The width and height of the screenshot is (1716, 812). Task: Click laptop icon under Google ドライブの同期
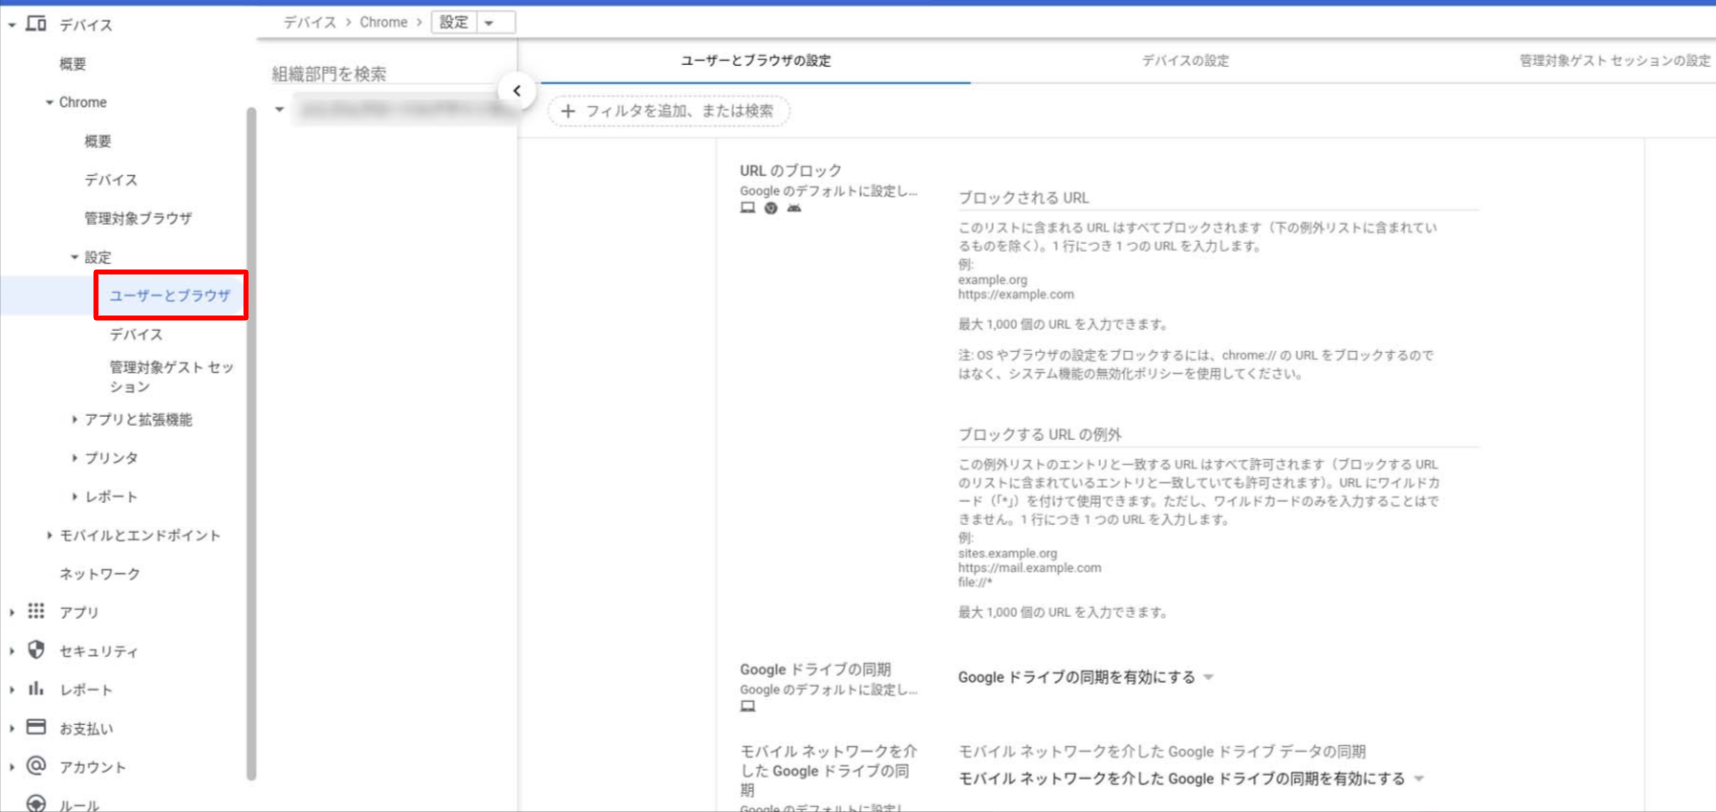tap(747, 706)
